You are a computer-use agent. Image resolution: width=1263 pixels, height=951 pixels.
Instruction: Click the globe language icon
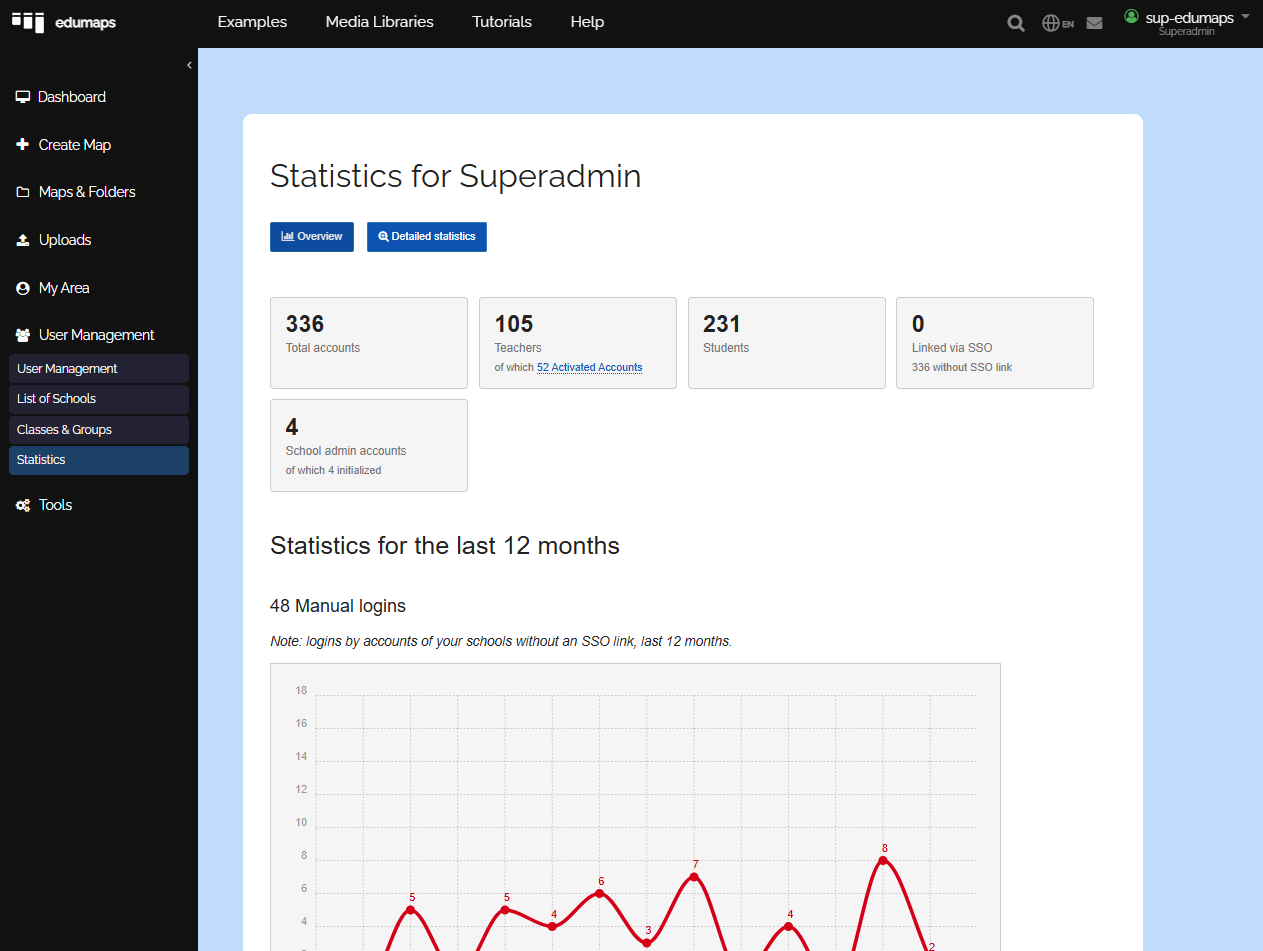pos(1051,23)
